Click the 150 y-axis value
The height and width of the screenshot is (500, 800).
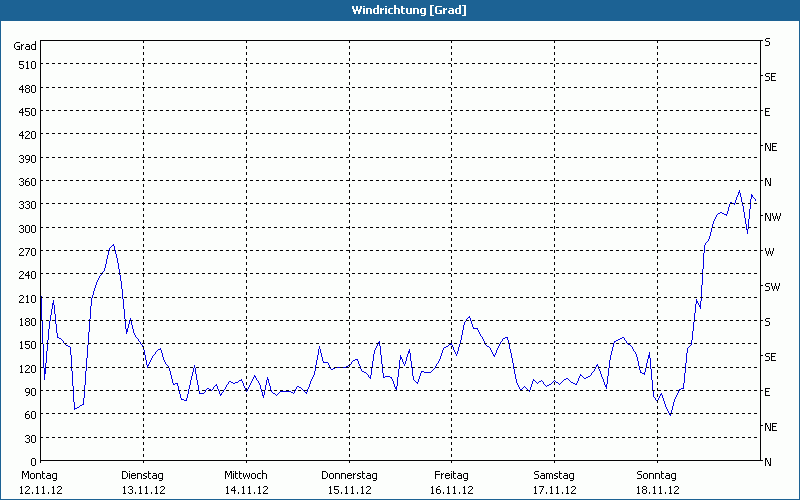28,345
